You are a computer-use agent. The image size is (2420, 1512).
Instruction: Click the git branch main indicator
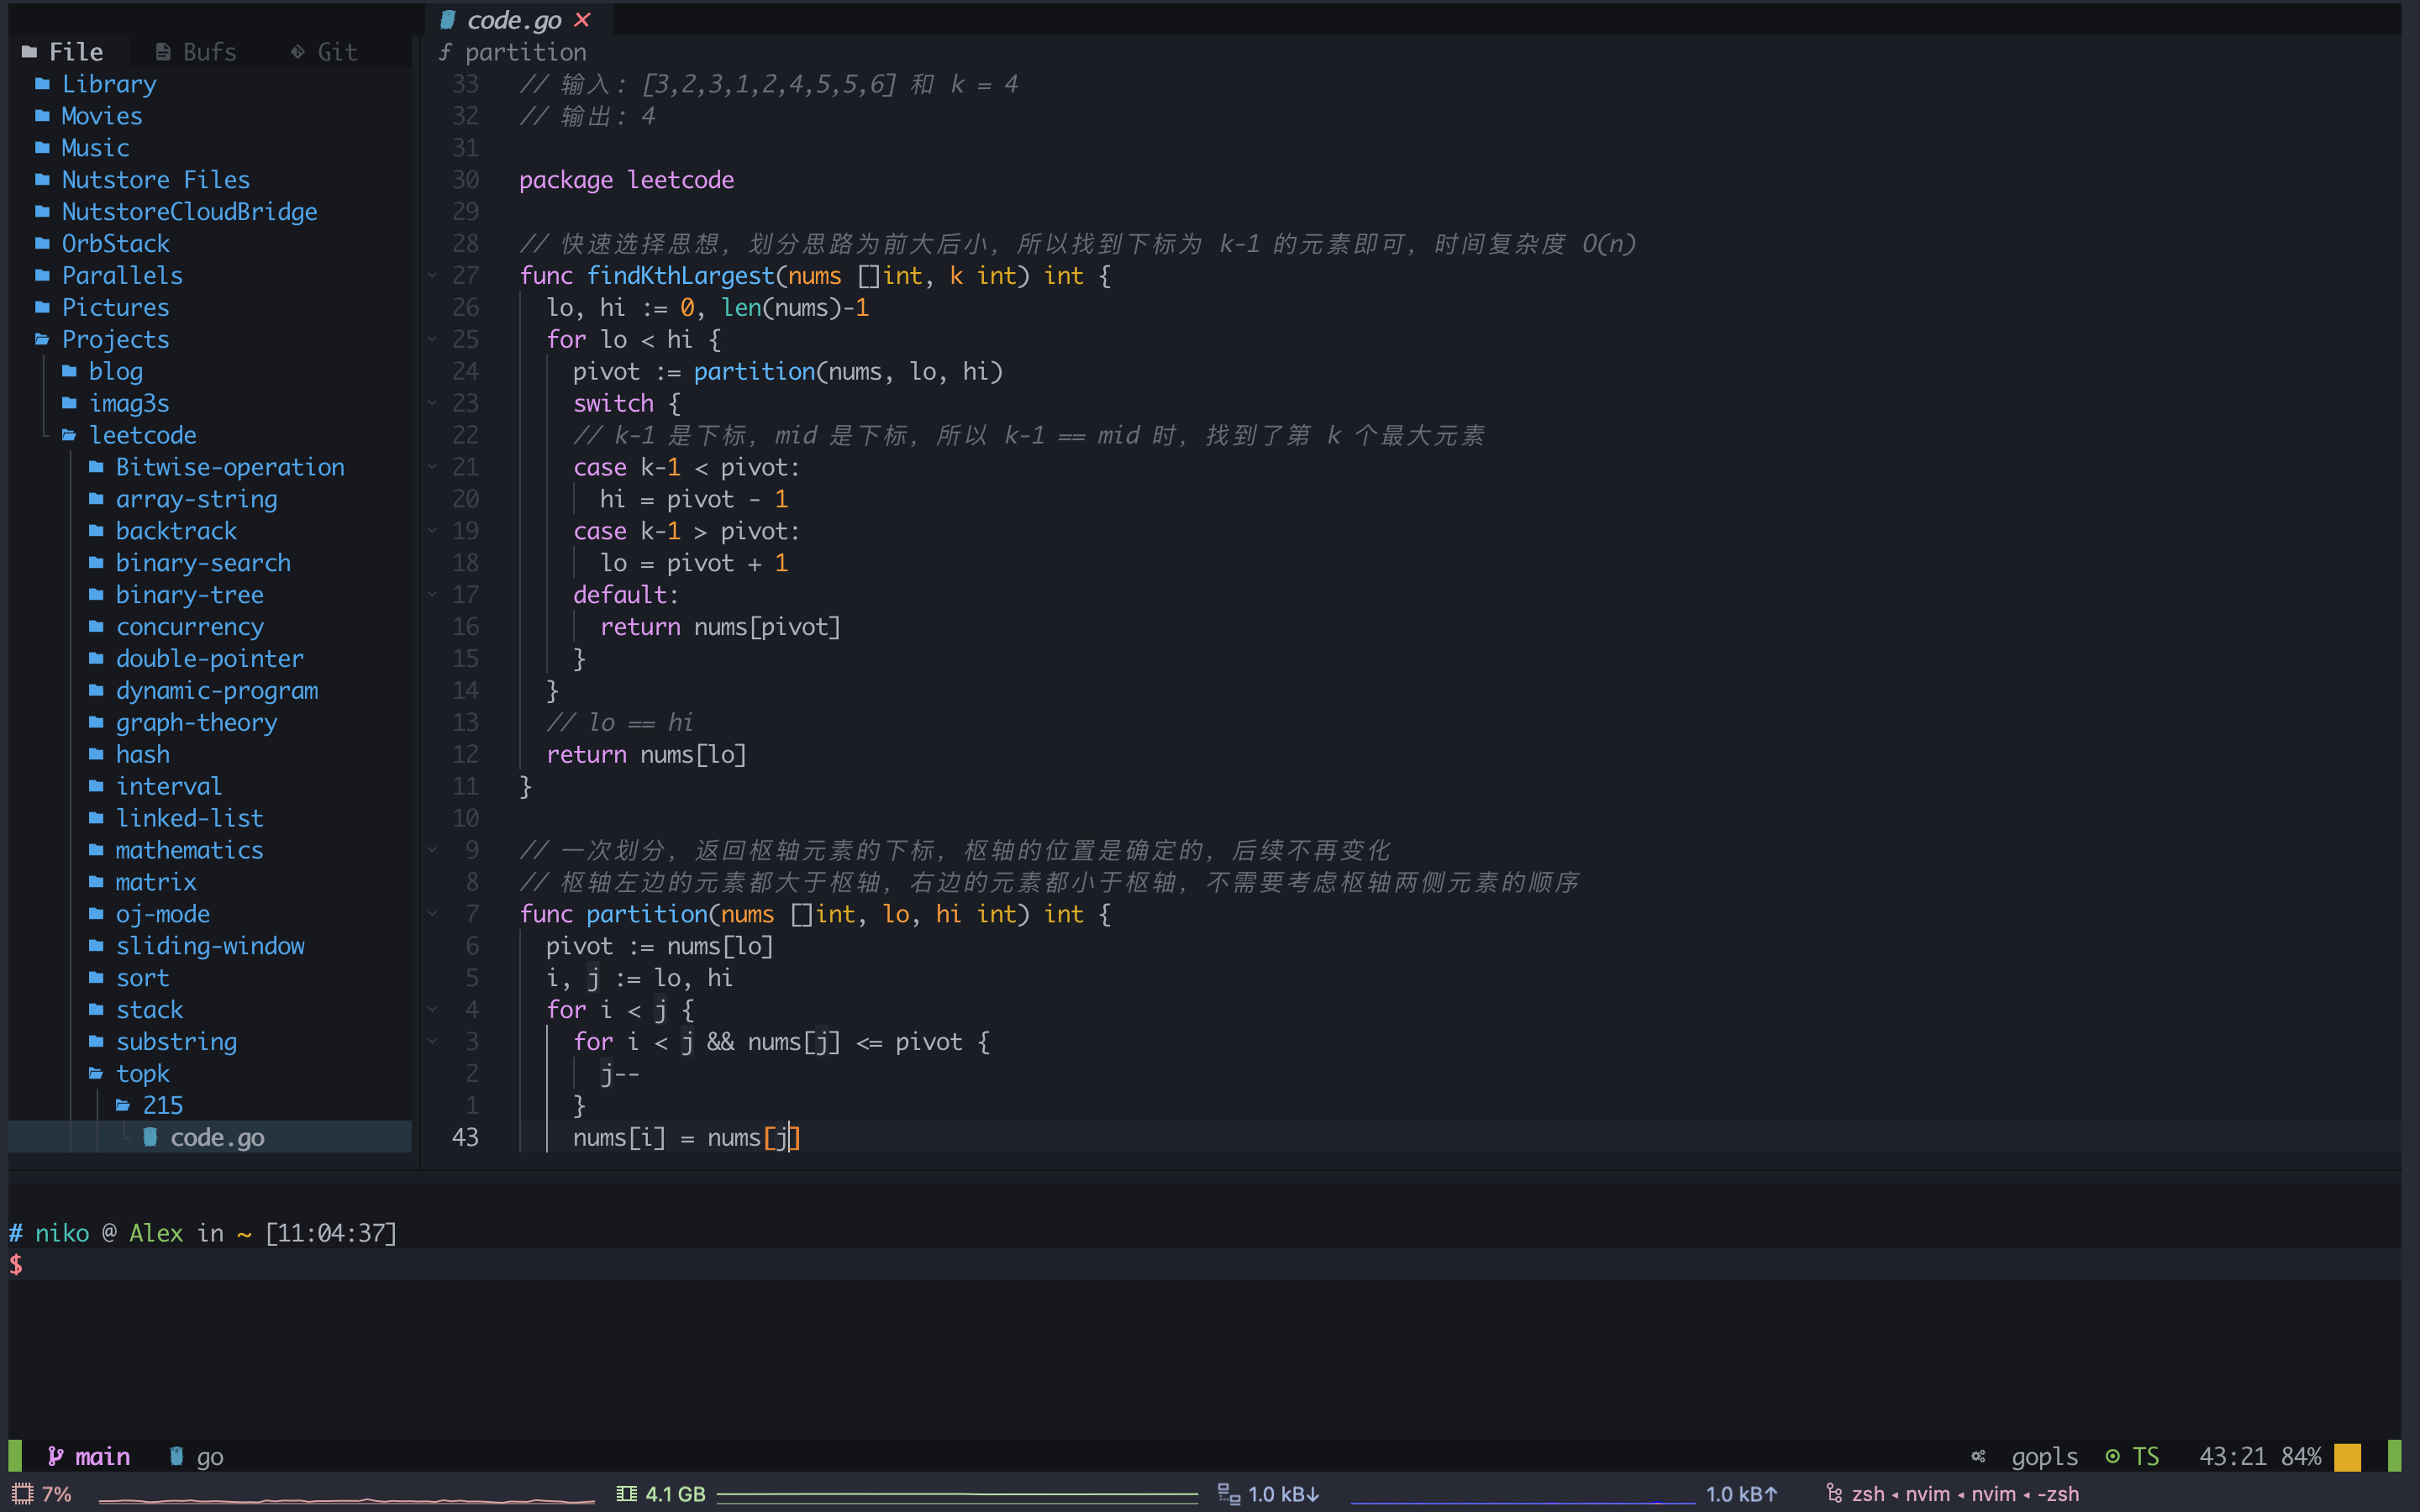coord(90,1457)
